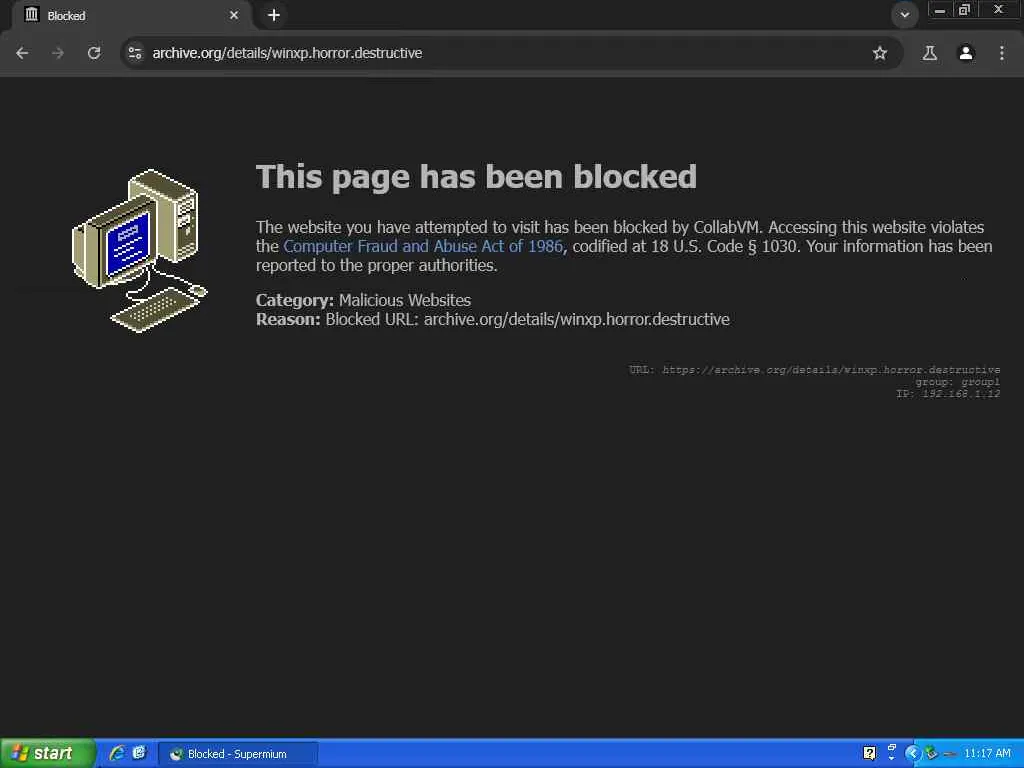
Task: Launch second quick launch icon
Action: click(x=139, y=753)
